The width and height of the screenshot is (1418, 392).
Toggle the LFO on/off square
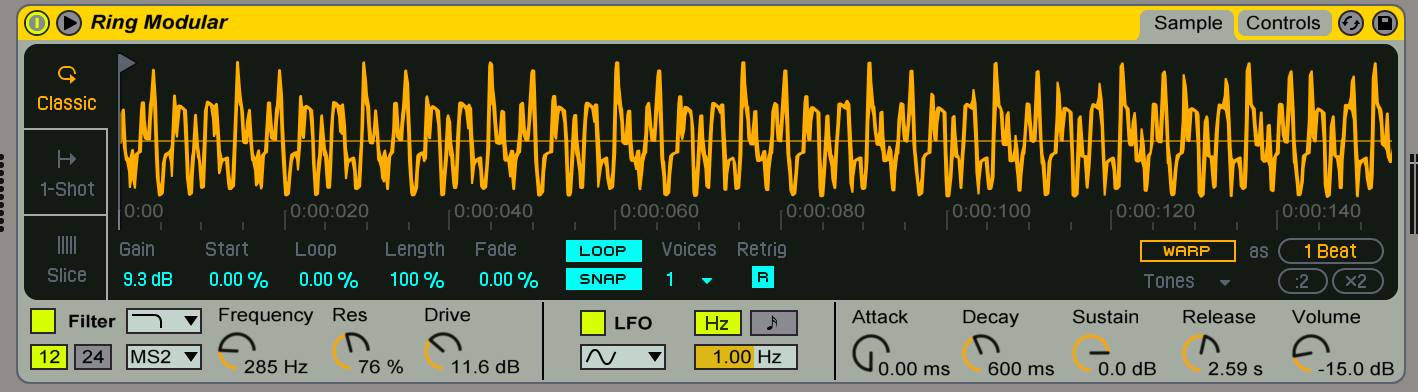pos(593,323)
